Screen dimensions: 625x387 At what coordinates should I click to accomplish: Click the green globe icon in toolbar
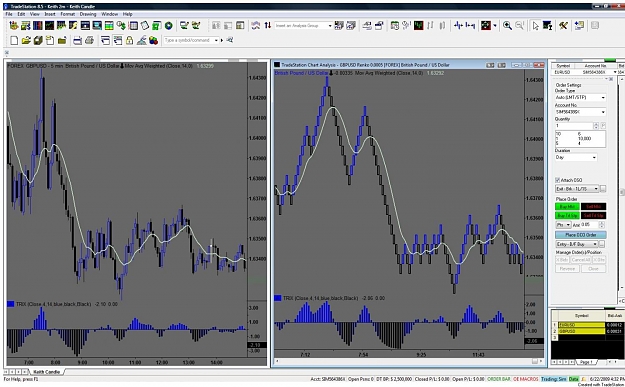(x=169, y=26)
